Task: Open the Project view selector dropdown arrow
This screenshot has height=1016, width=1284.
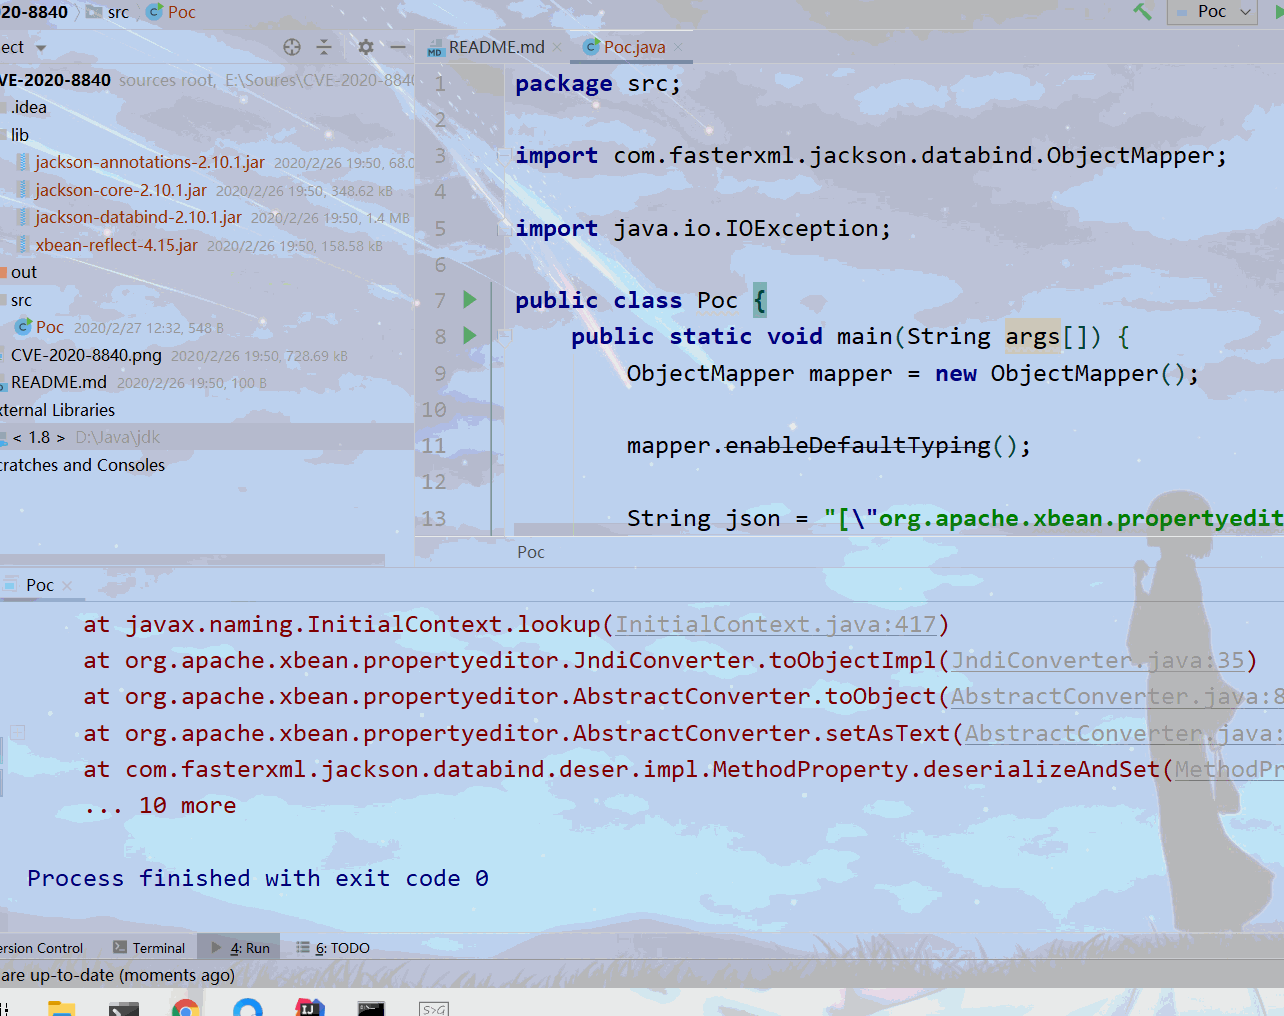Action: click(x=41, y=48)
